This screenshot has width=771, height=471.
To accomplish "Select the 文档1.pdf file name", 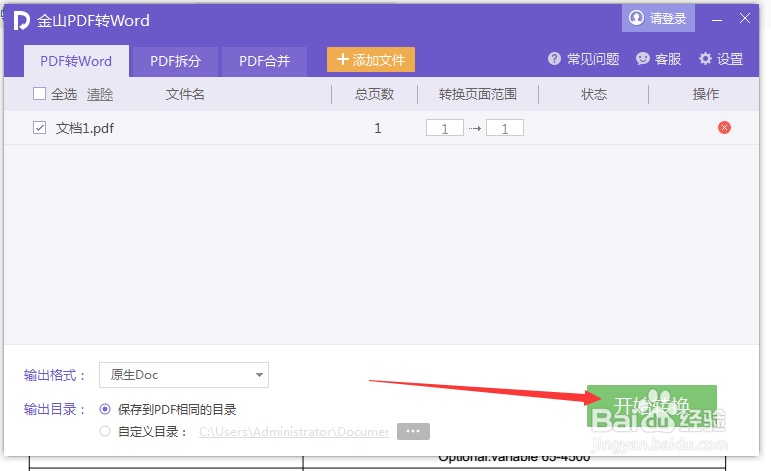I will [x=85, y=128].
